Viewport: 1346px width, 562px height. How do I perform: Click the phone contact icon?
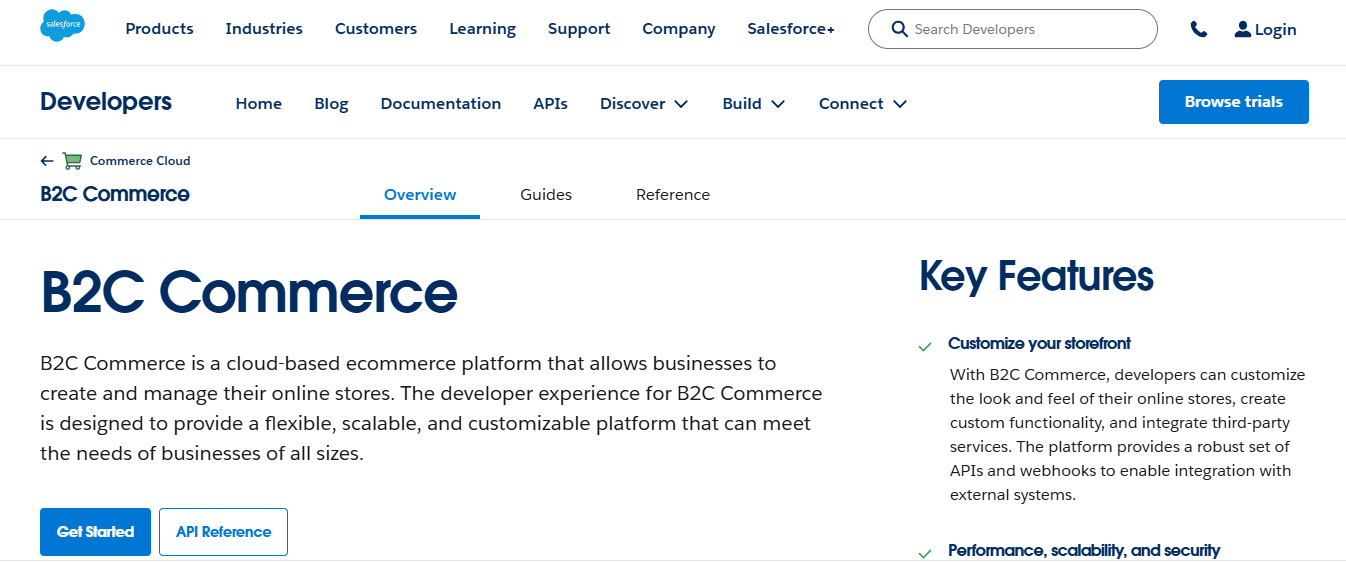(1198, 30)
